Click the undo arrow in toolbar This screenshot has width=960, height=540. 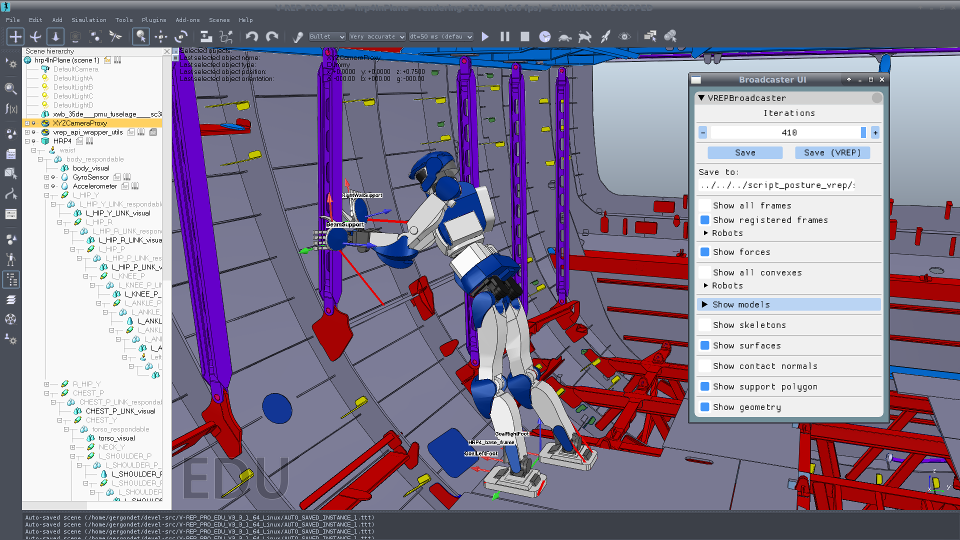pyautogui.click(x=252, y=36)
